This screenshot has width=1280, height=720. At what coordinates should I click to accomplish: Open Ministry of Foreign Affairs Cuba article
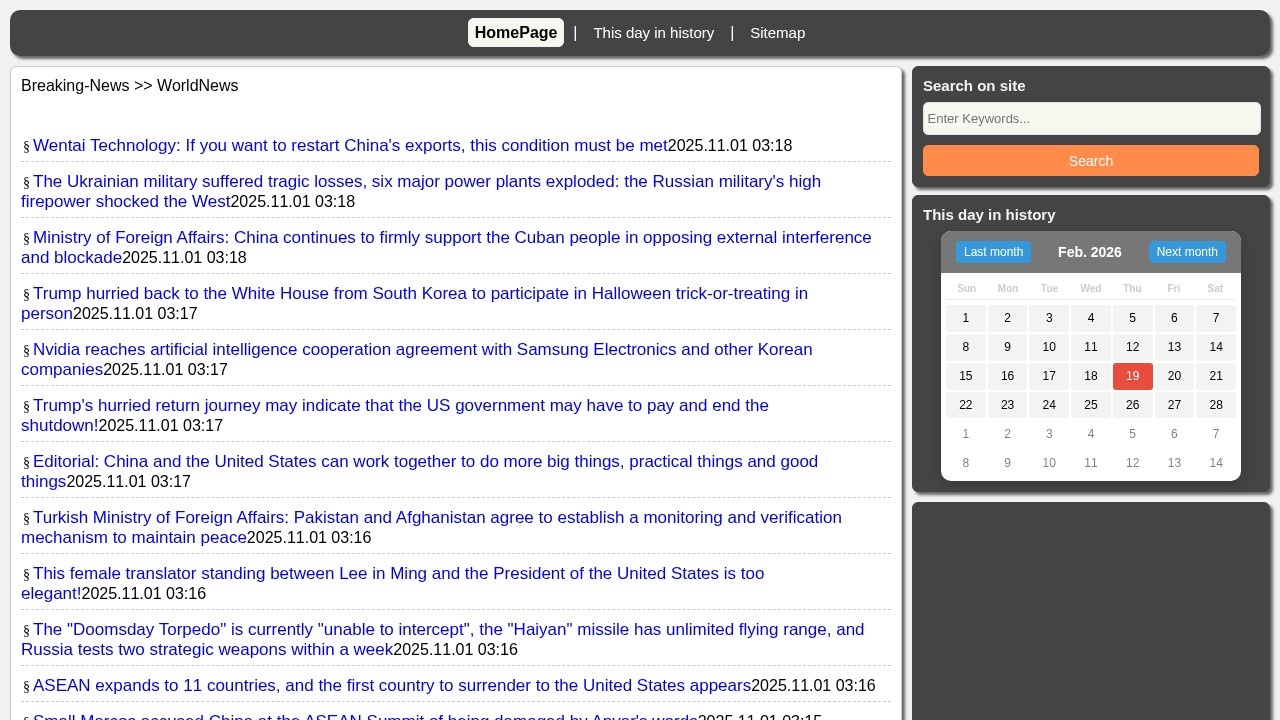tap(451, 238)
